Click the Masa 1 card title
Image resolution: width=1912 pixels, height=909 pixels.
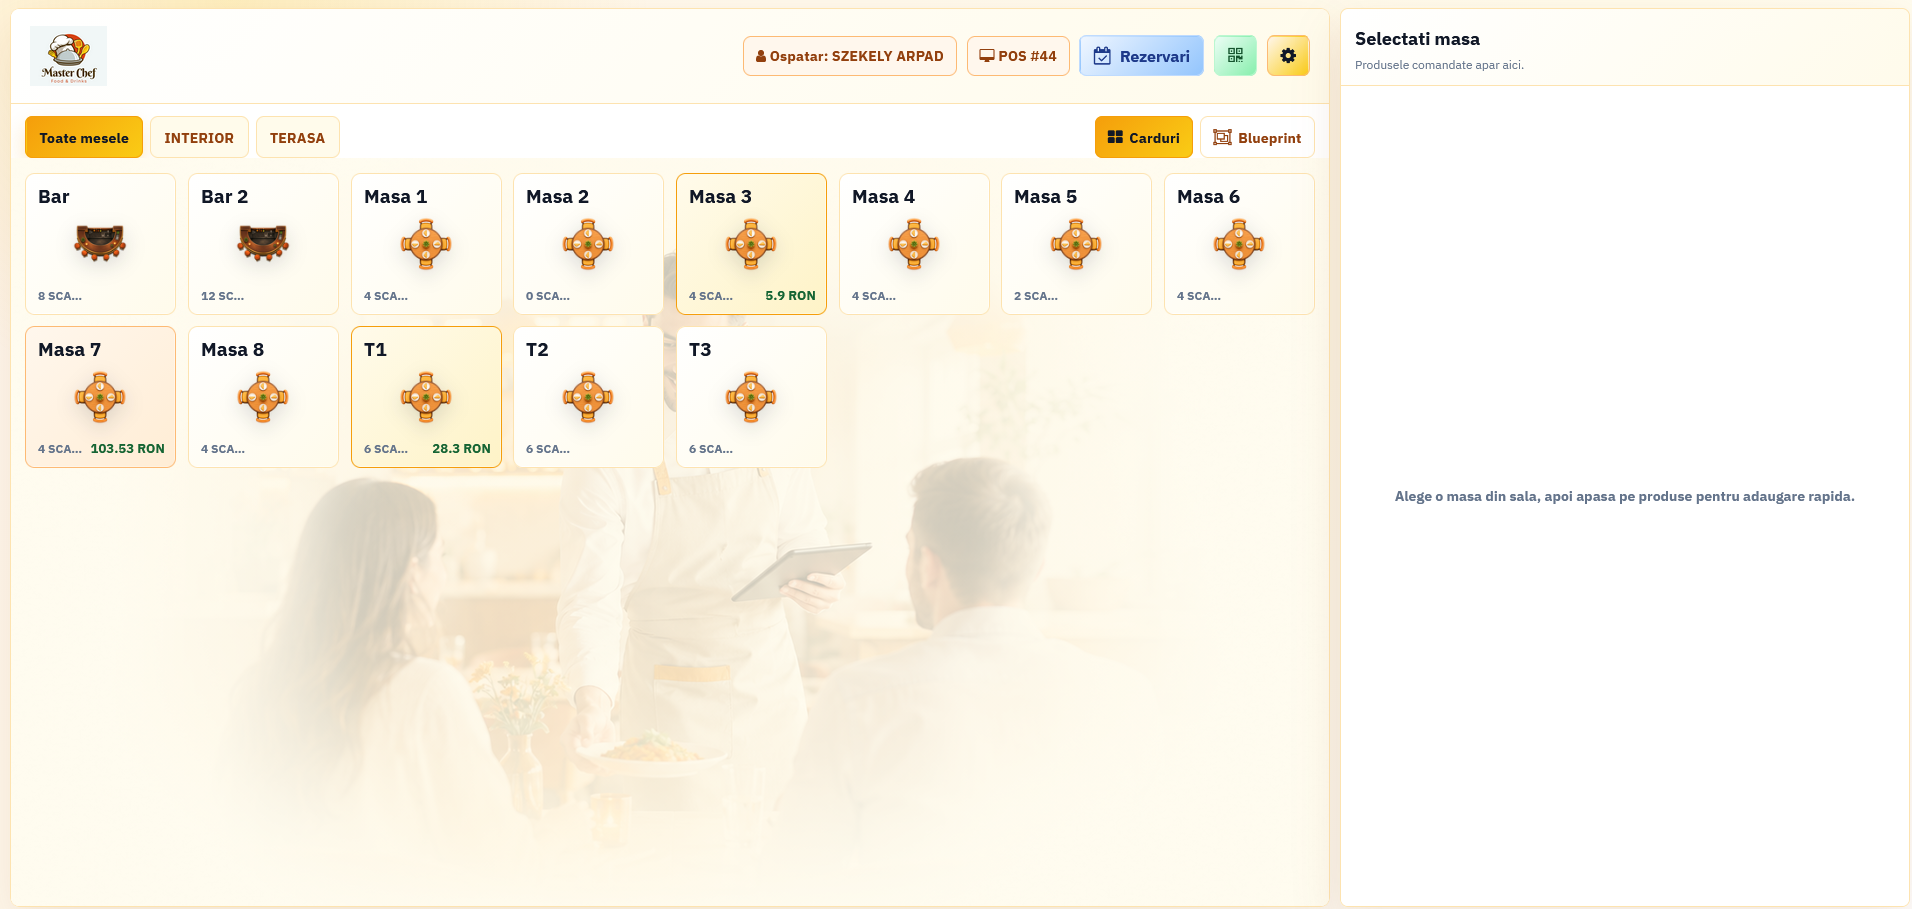pos(395,197)
